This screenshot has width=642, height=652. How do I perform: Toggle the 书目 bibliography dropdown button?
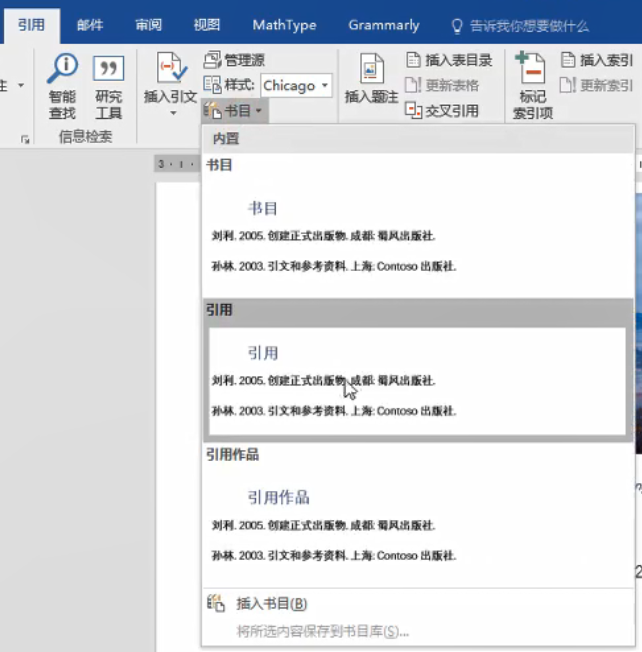[234, 111]
